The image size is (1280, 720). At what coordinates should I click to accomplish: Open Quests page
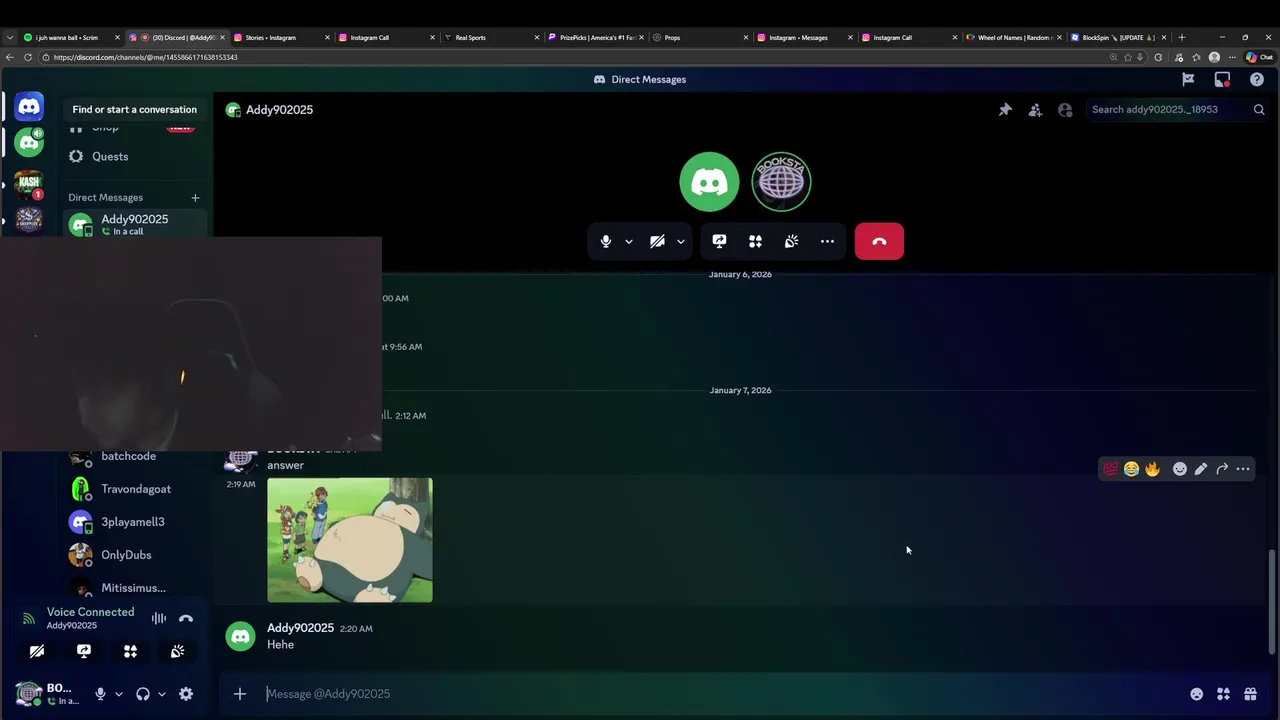[x=110, y=156]
